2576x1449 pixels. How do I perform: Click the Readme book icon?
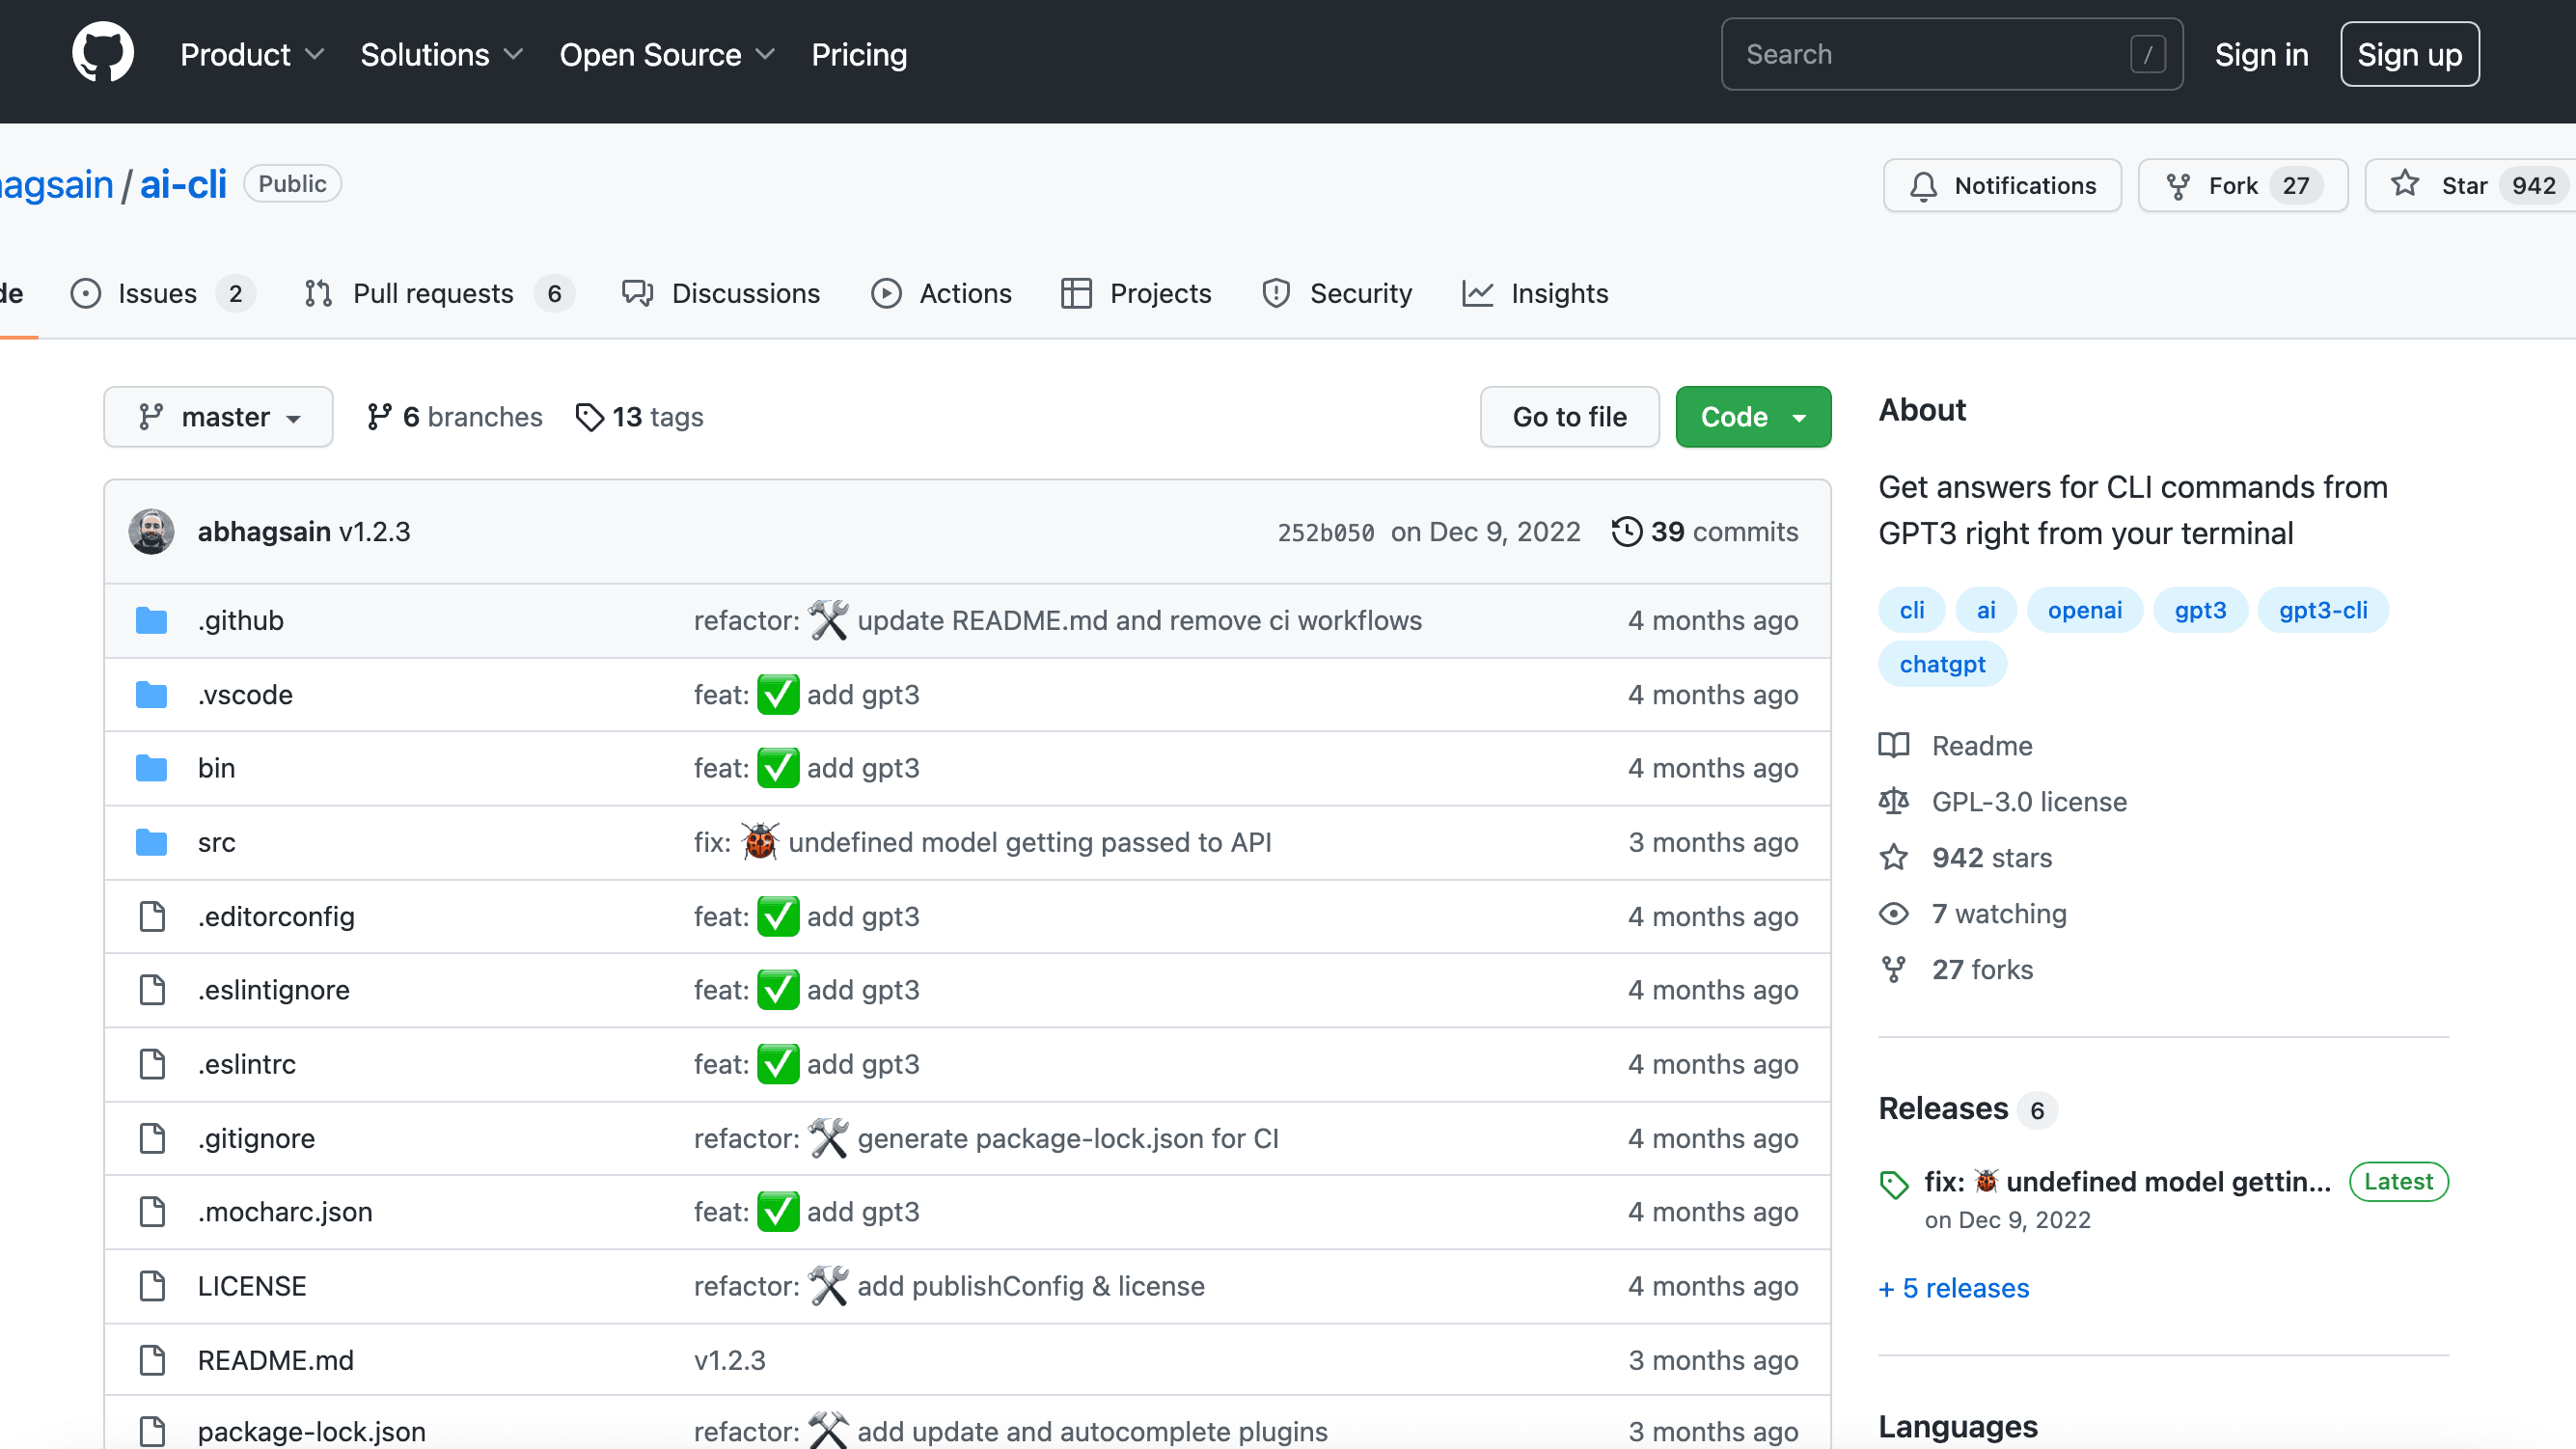click(x=1893, y=745)
